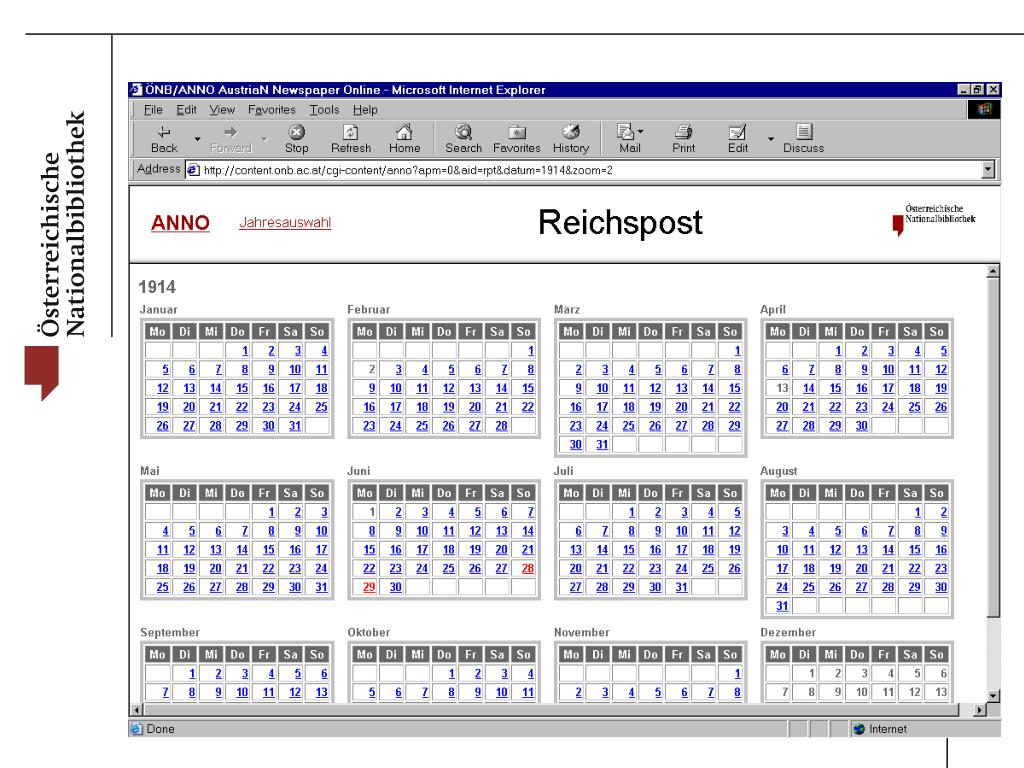Open the Mail toolbar icon
Viewport: 1024px width, 768px height.
(x=627, y=139)
